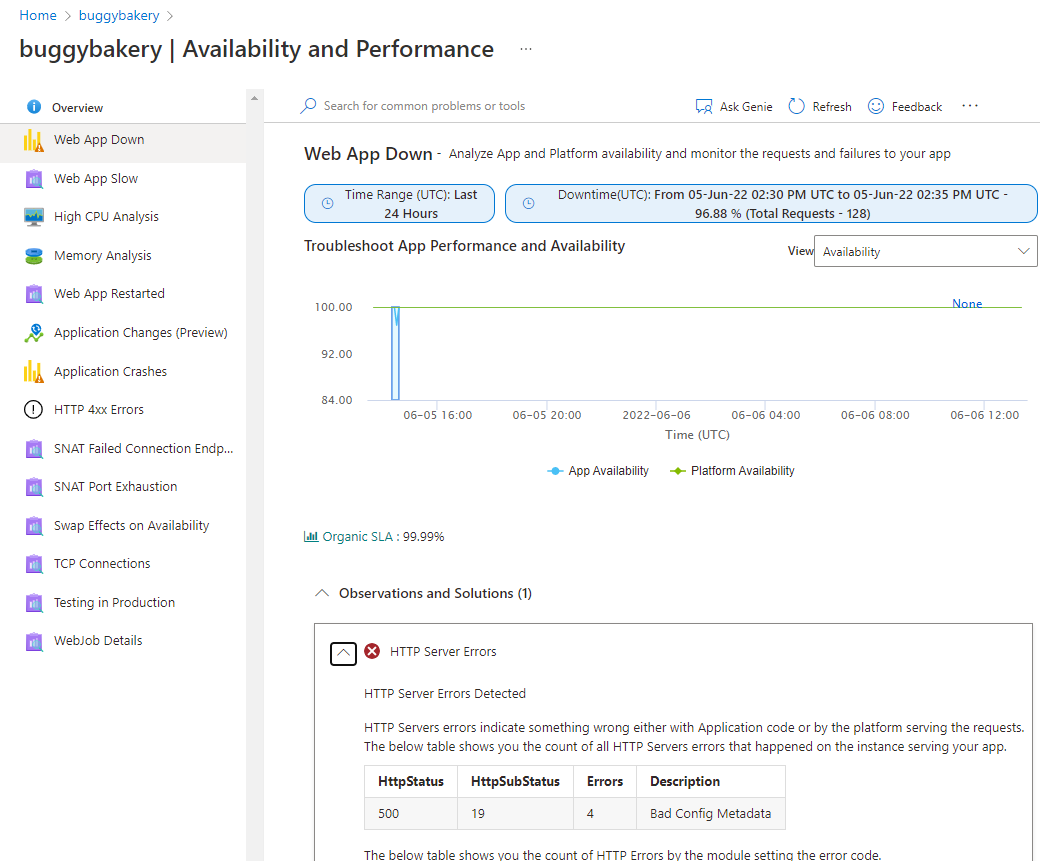Open the View Availability dropdown

click(x=925, y=252)
